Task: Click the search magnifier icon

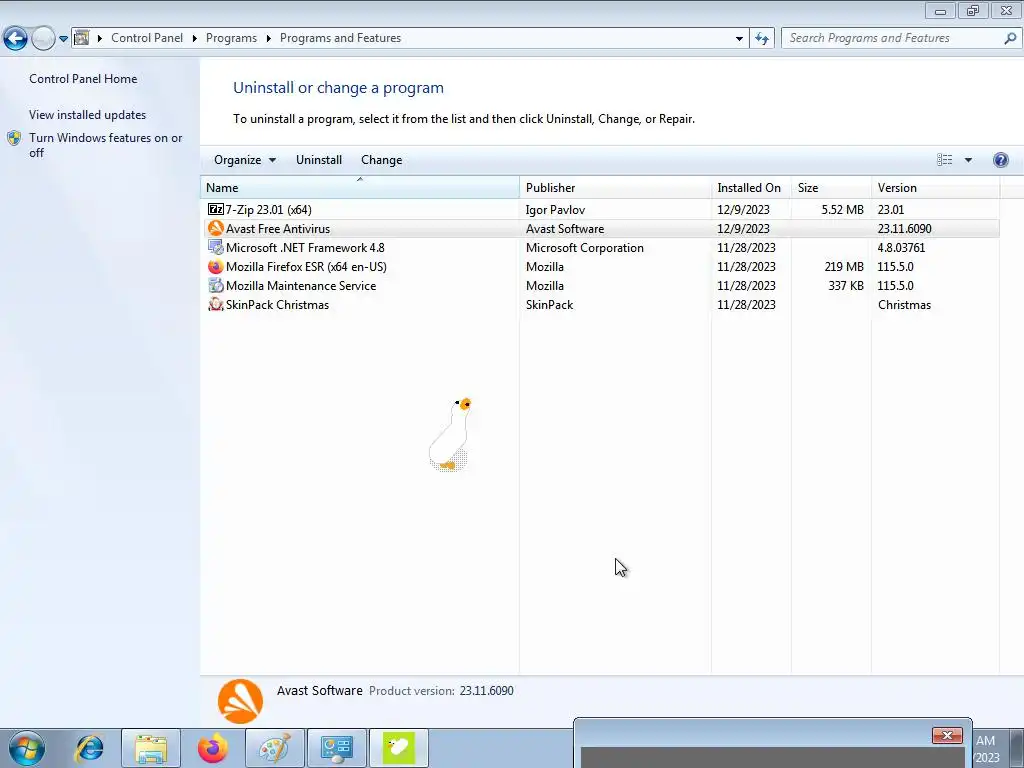Action: (1010, 39)
